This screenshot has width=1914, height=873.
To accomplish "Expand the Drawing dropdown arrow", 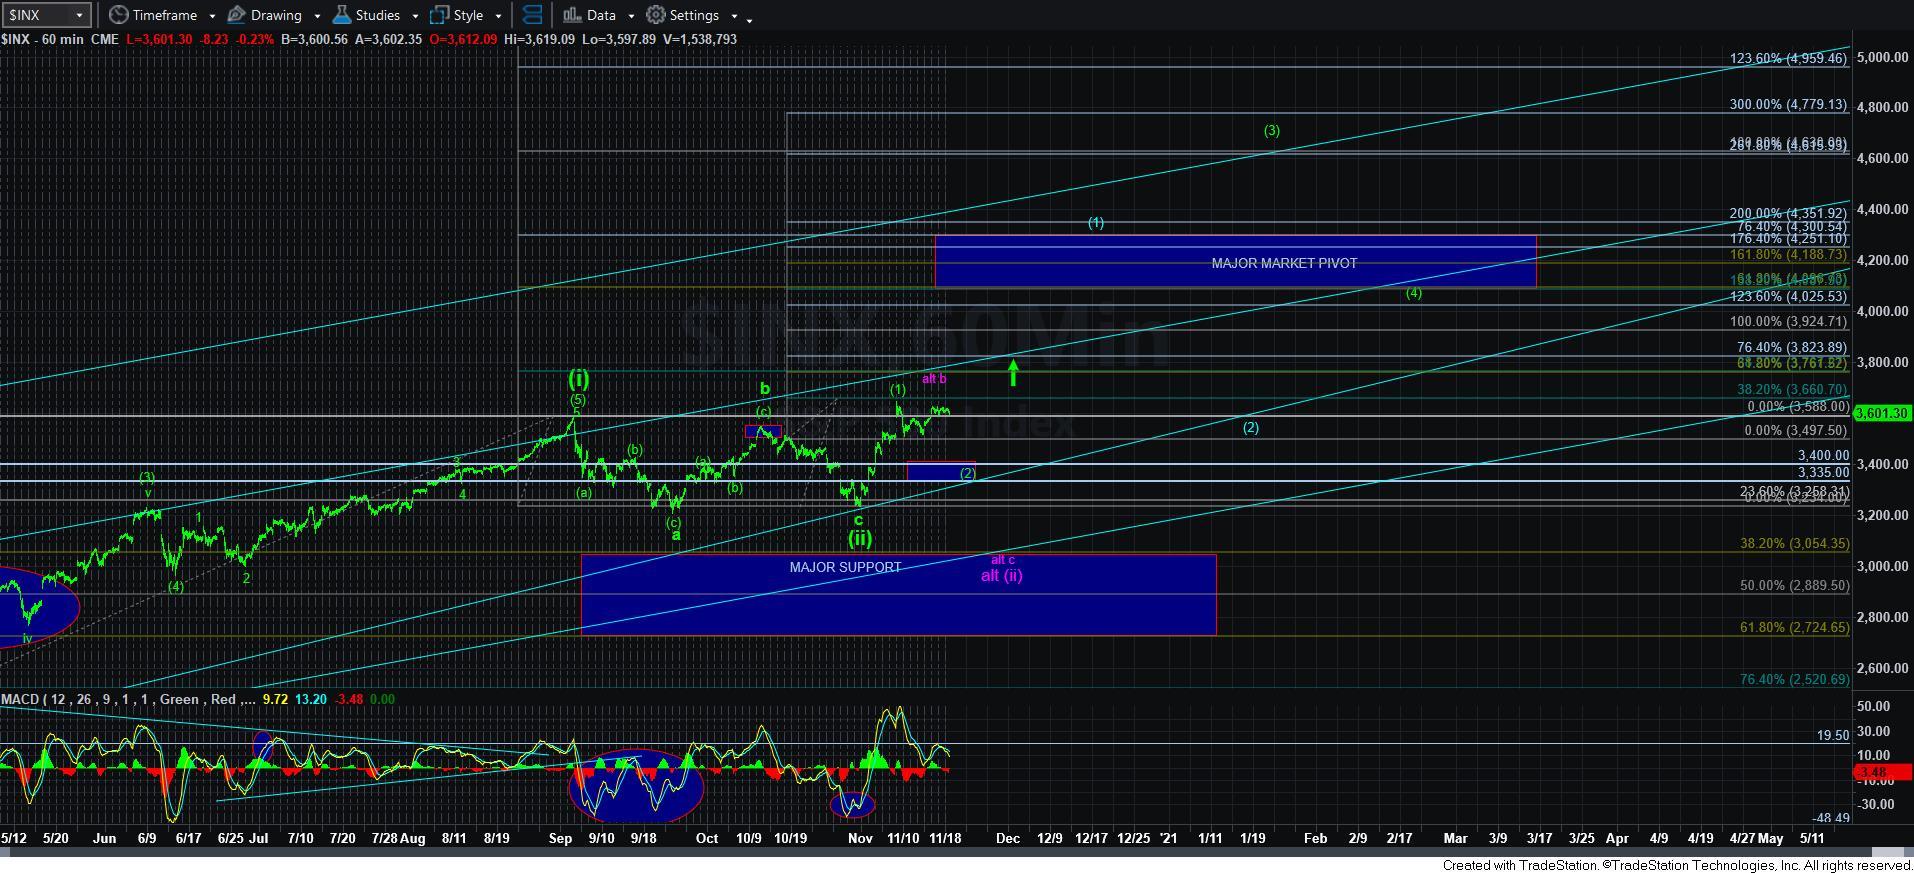I will 317,16.
